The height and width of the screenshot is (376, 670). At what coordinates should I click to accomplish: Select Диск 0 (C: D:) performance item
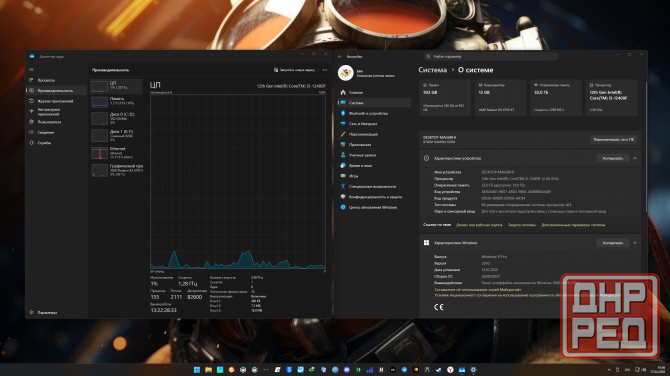[x=116, y=118]
